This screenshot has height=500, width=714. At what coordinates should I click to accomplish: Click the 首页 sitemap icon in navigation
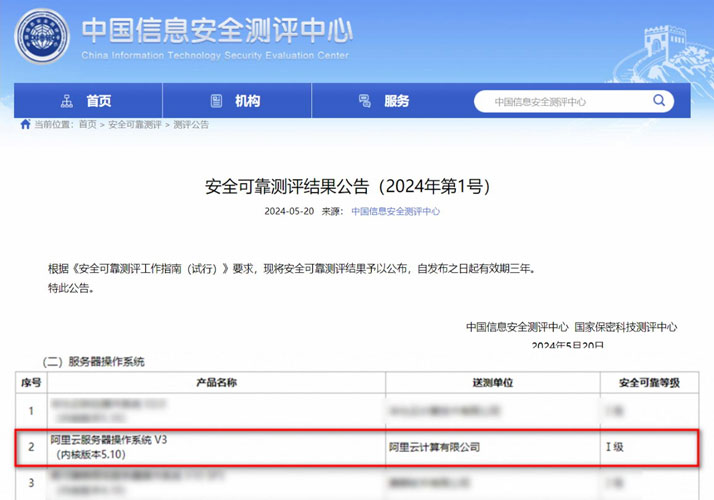[67, 101]
